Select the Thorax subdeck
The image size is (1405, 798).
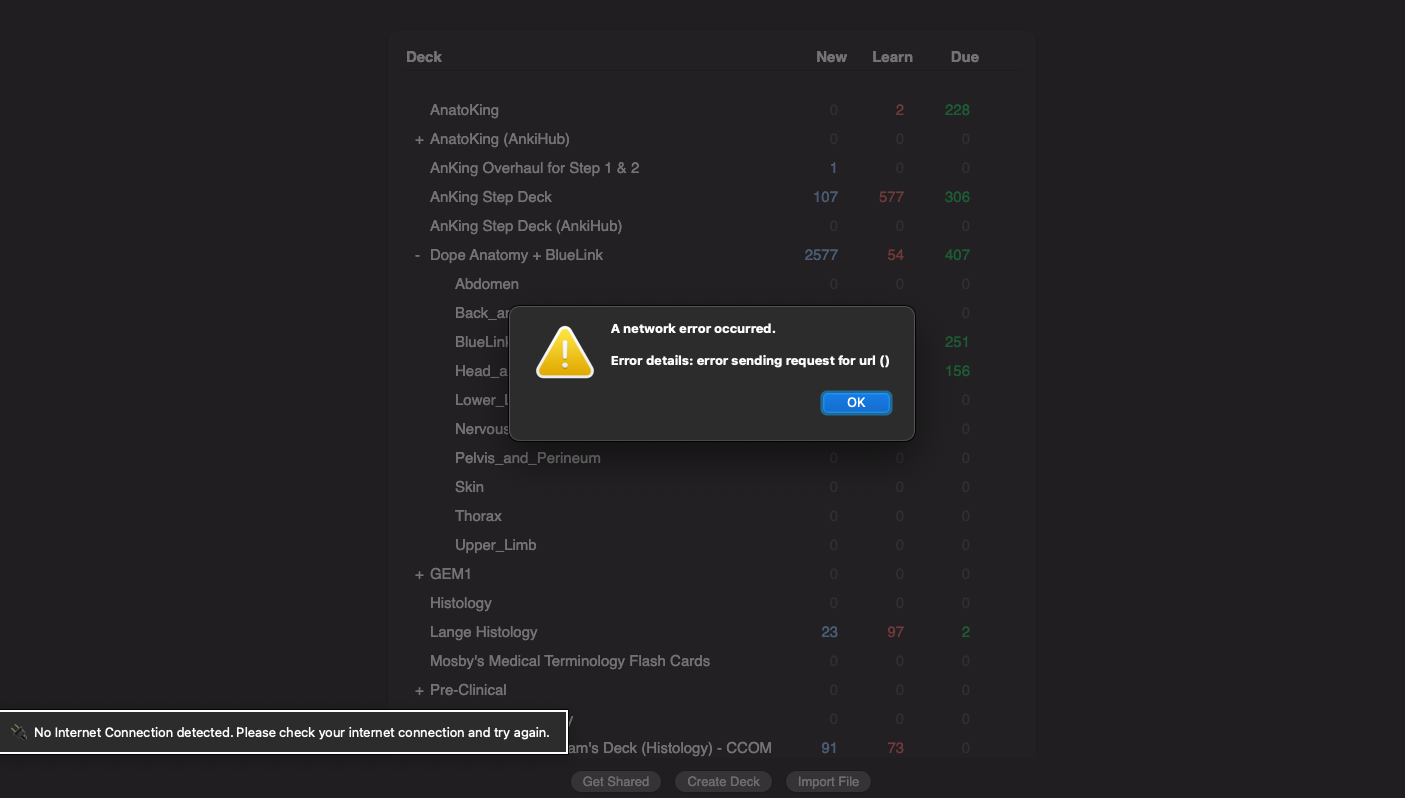478,516
